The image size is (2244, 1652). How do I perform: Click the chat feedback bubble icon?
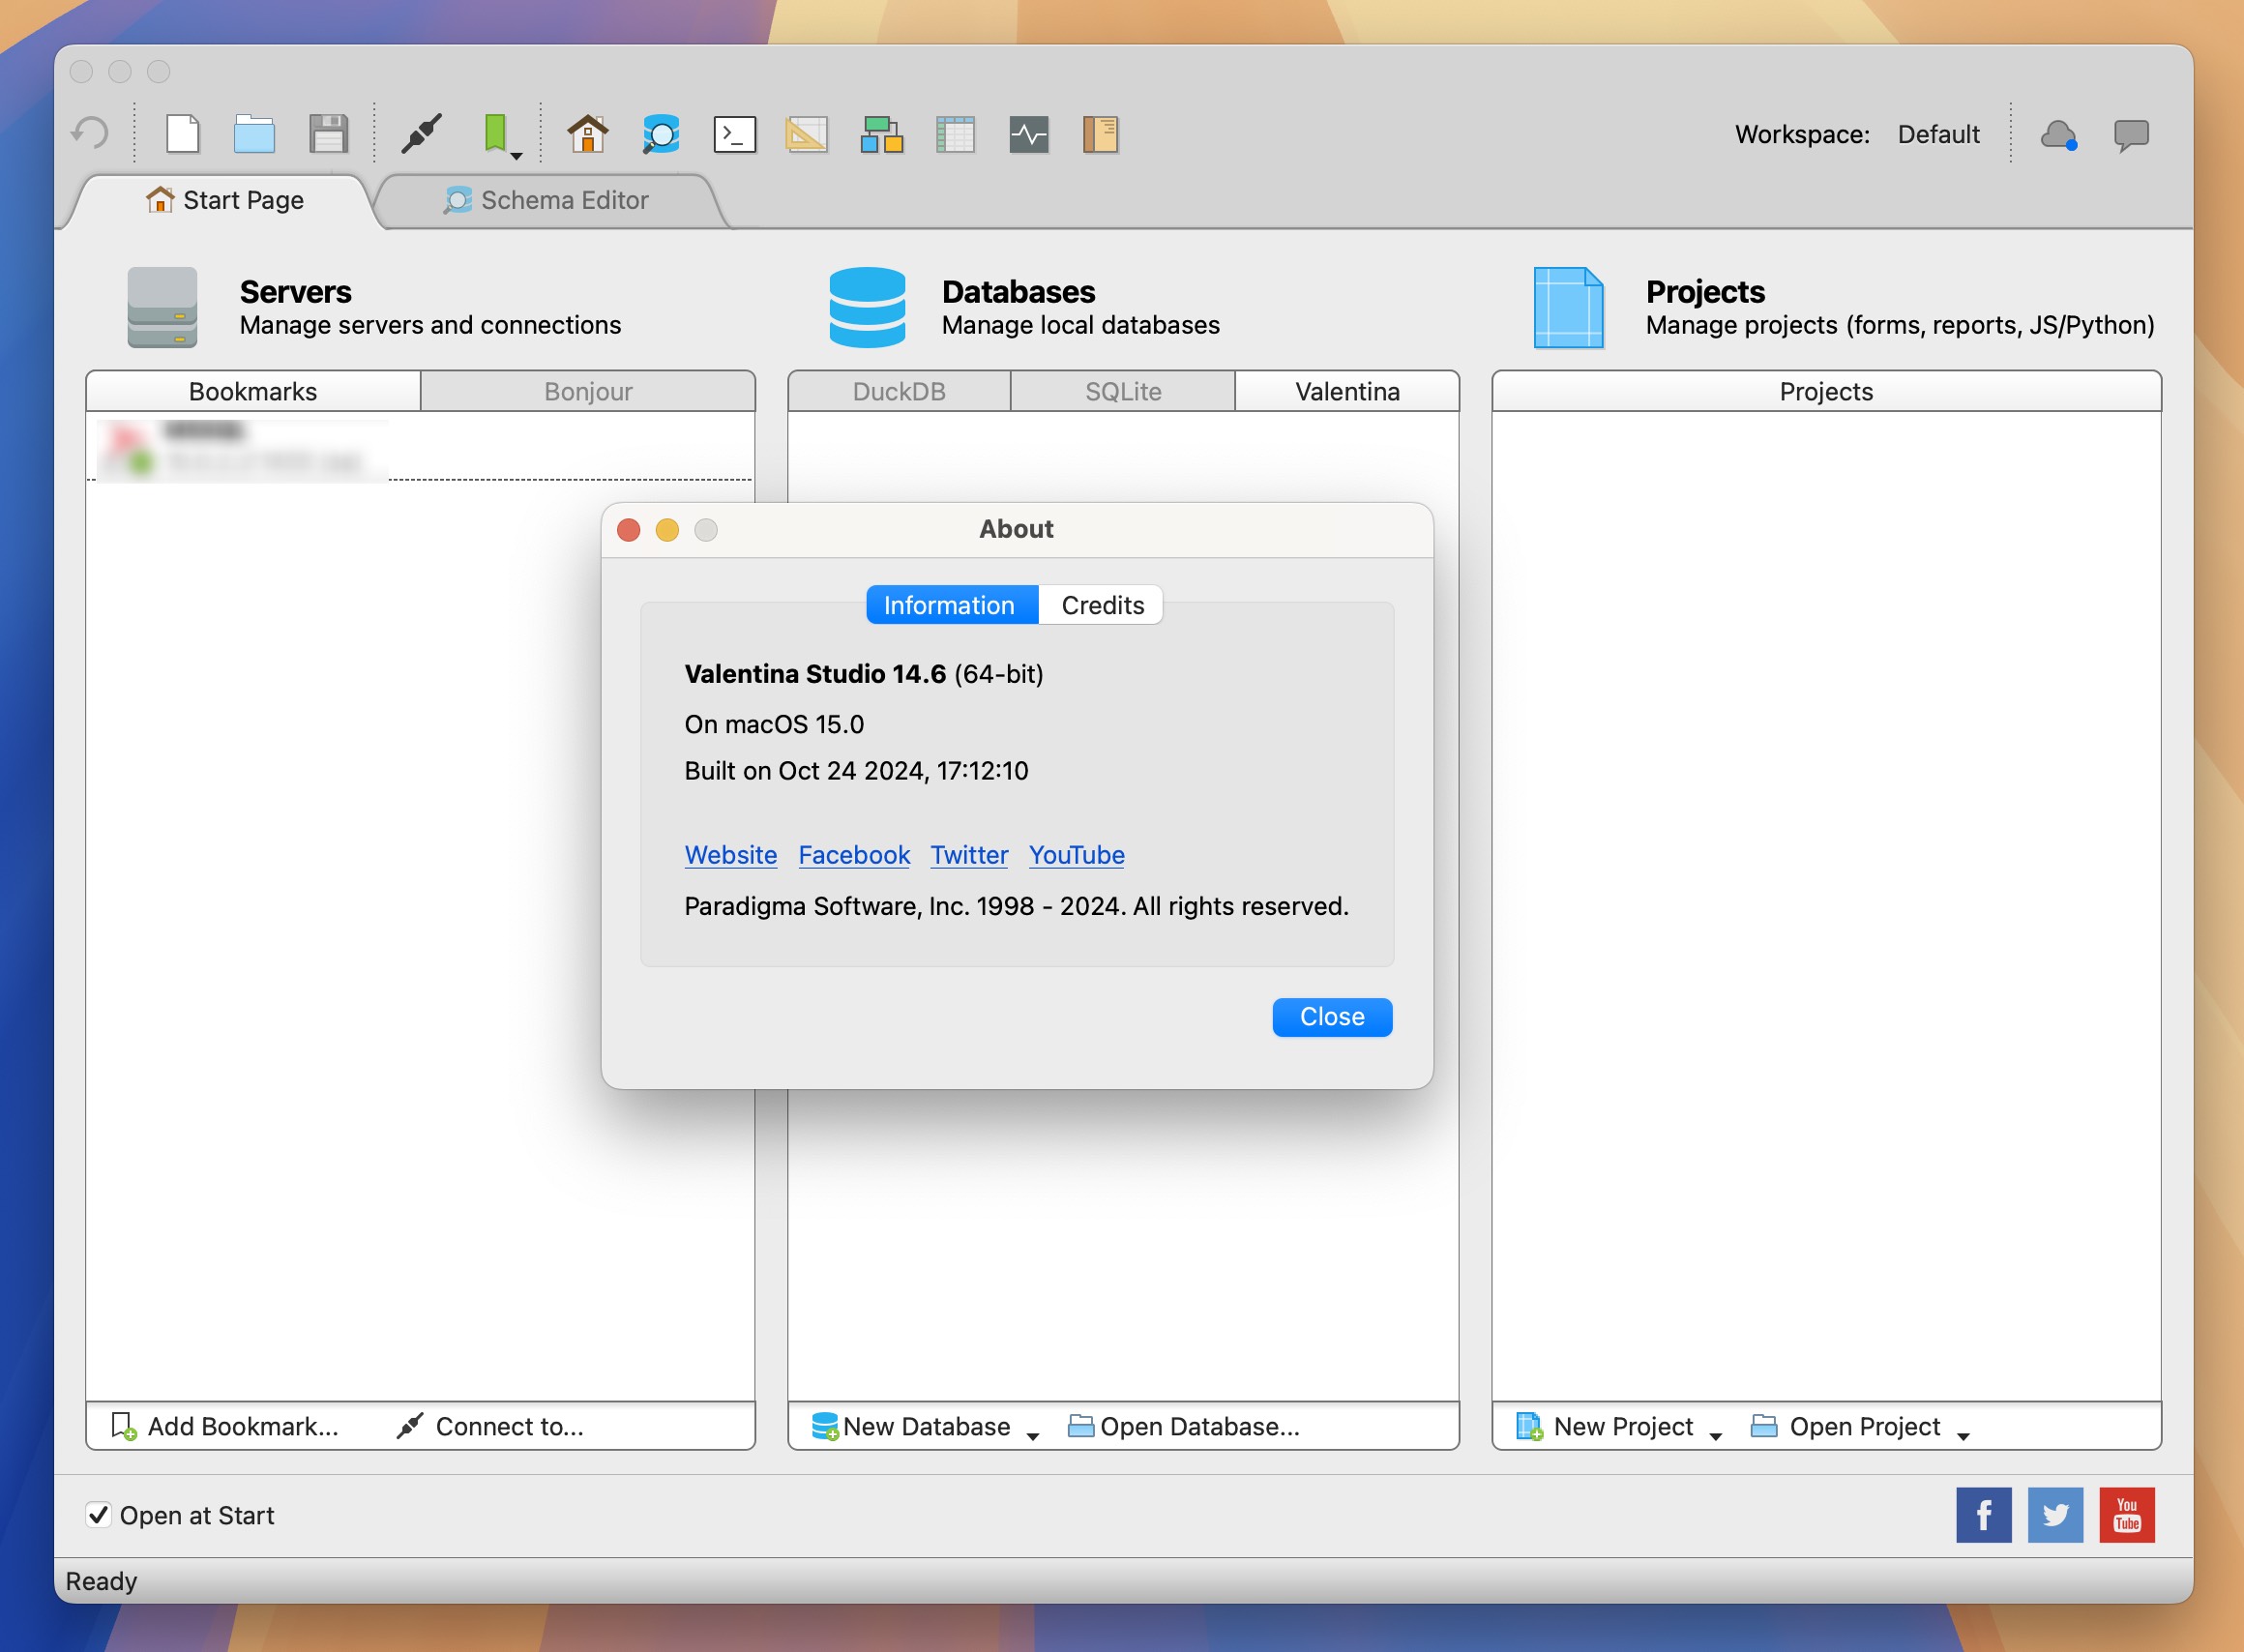(2131, 134)
